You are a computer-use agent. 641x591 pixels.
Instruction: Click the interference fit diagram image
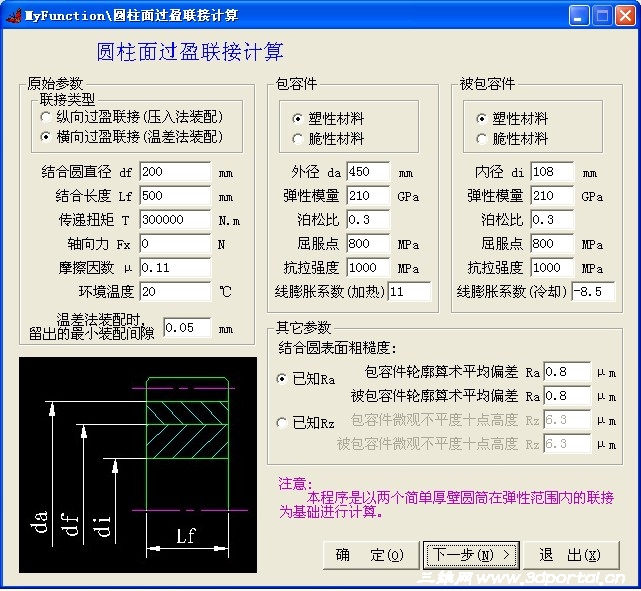(x=138, y=465)
